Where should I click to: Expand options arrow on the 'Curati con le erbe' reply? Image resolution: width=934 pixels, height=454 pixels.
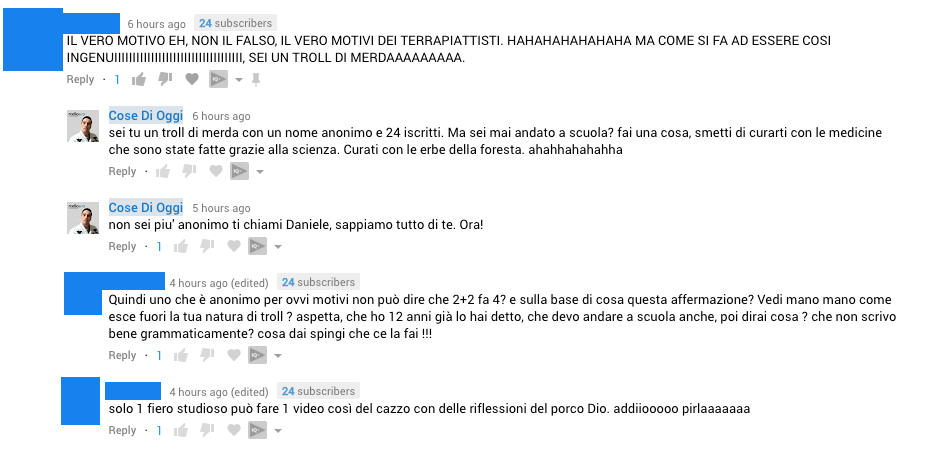(260, 172)
